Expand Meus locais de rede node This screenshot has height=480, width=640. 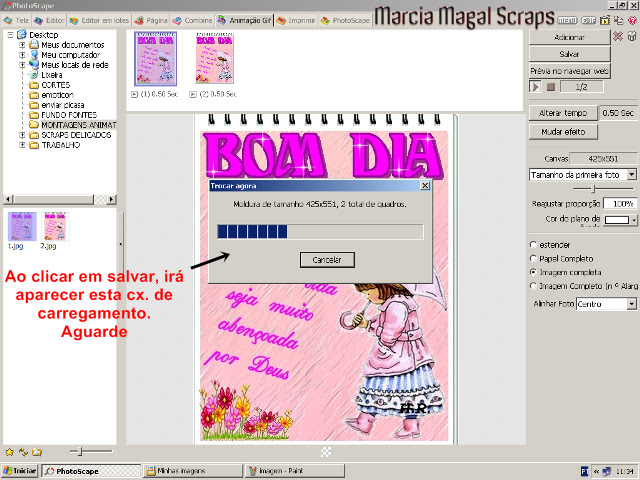coord(22,65)
